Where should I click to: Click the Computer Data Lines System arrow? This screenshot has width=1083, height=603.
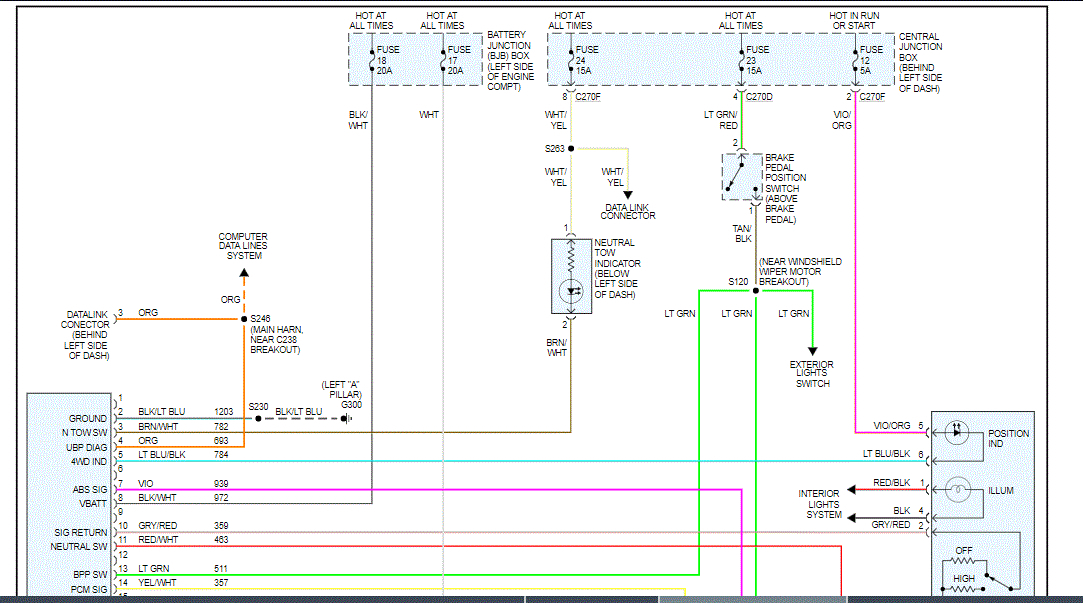point(244,271)
